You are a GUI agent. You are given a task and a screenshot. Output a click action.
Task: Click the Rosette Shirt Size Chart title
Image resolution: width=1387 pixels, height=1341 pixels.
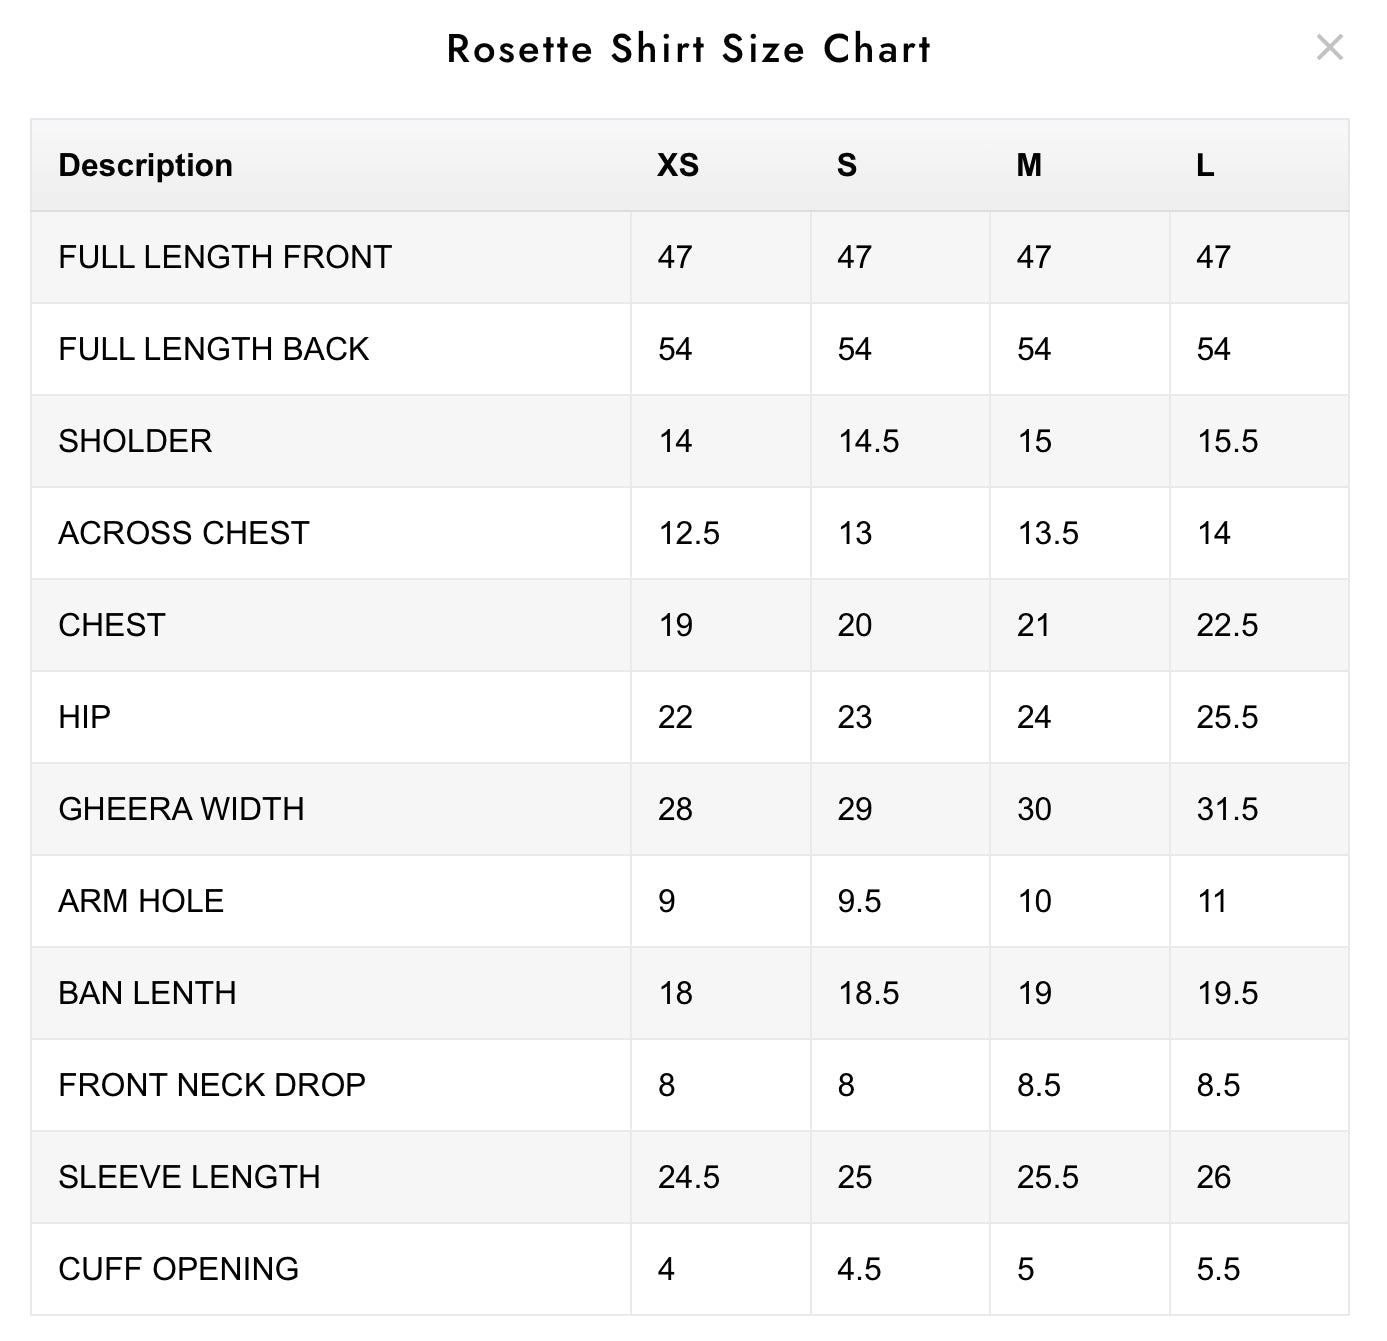tap(689, 48)
